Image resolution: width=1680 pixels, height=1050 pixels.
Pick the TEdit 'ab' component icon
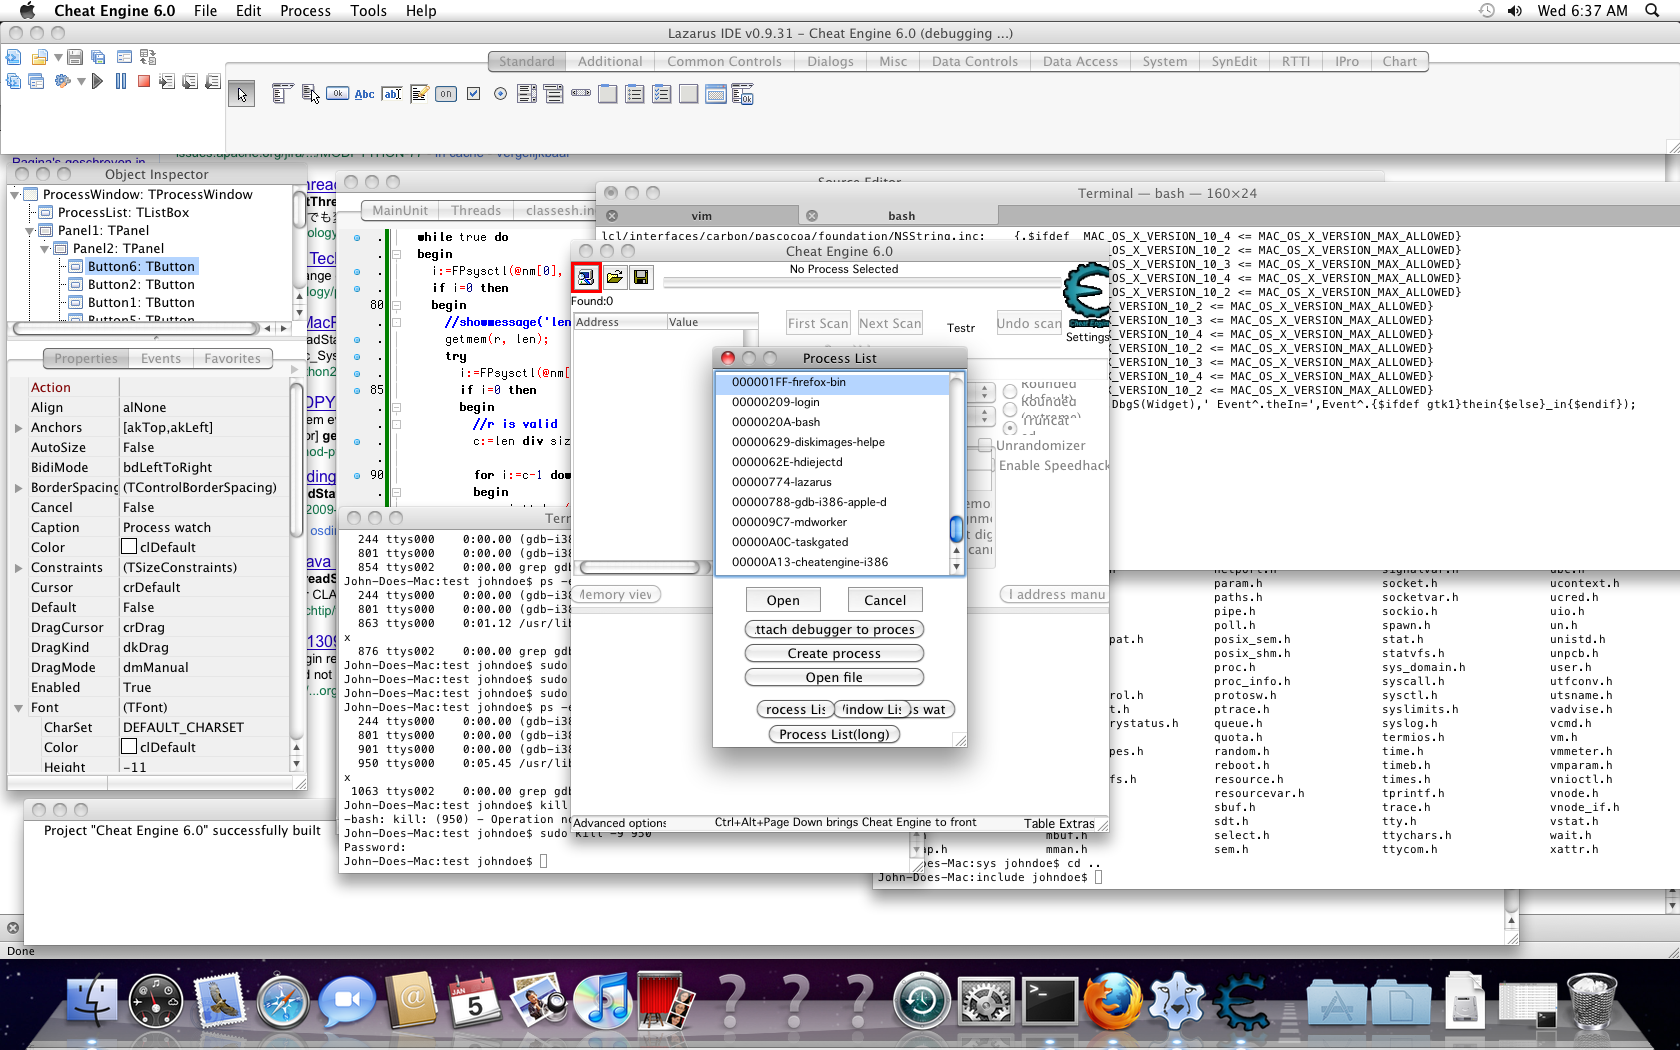[392, 94]
